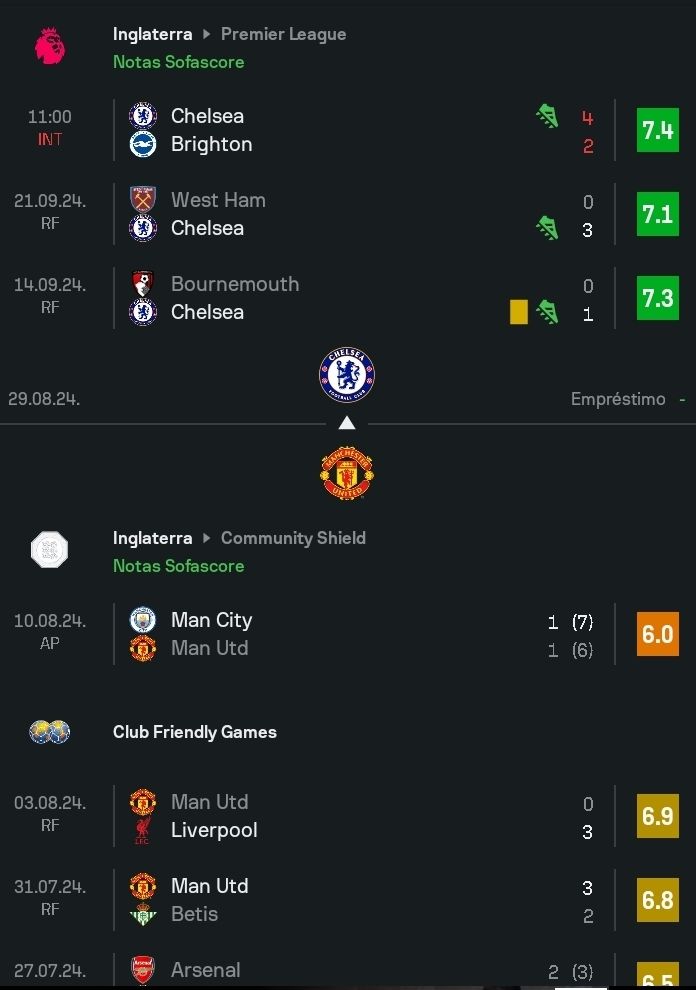Click the Brighton club badge
Image resolution: width=696 pixels, height=990 pixels.
tap(143, 144)
